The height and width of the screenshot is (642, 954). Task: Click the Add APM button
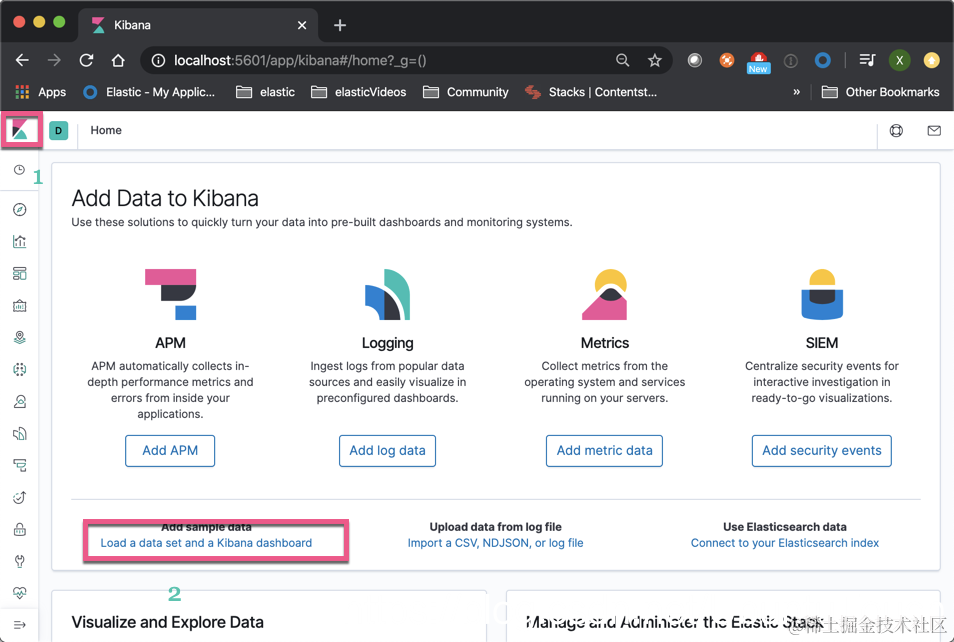pos(170,450)
